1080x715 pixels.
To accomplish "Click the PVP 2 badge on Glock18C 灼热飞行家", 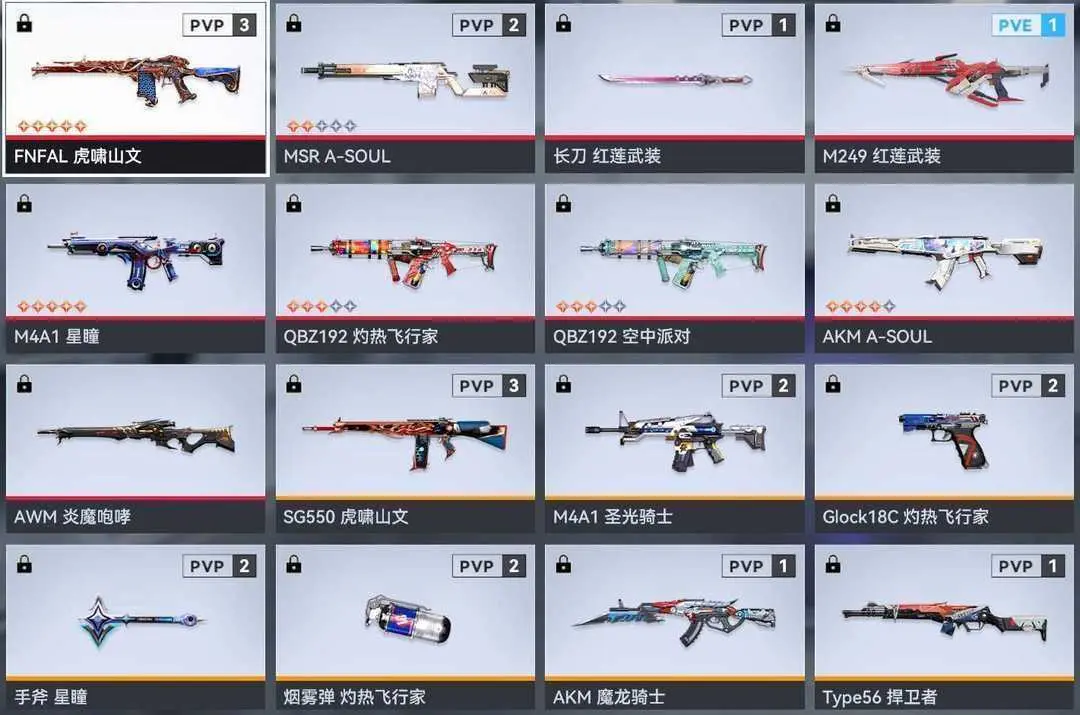I will point(1028,386).
